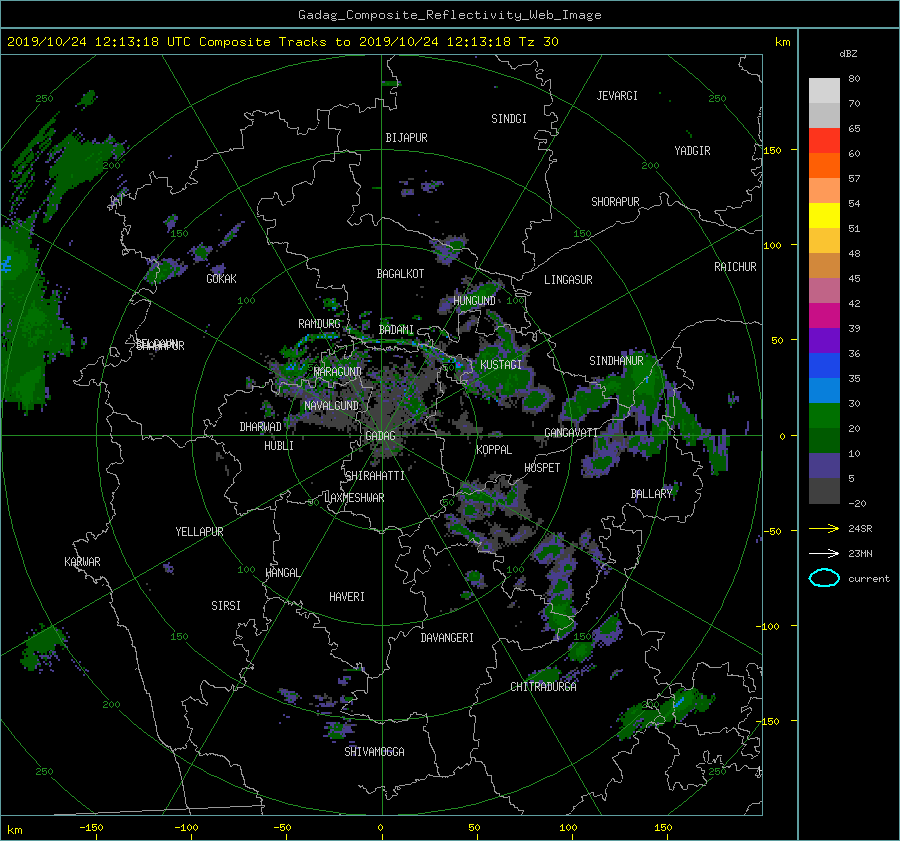Click the '-20' dBZ scale value

click(x=857, y=503)
